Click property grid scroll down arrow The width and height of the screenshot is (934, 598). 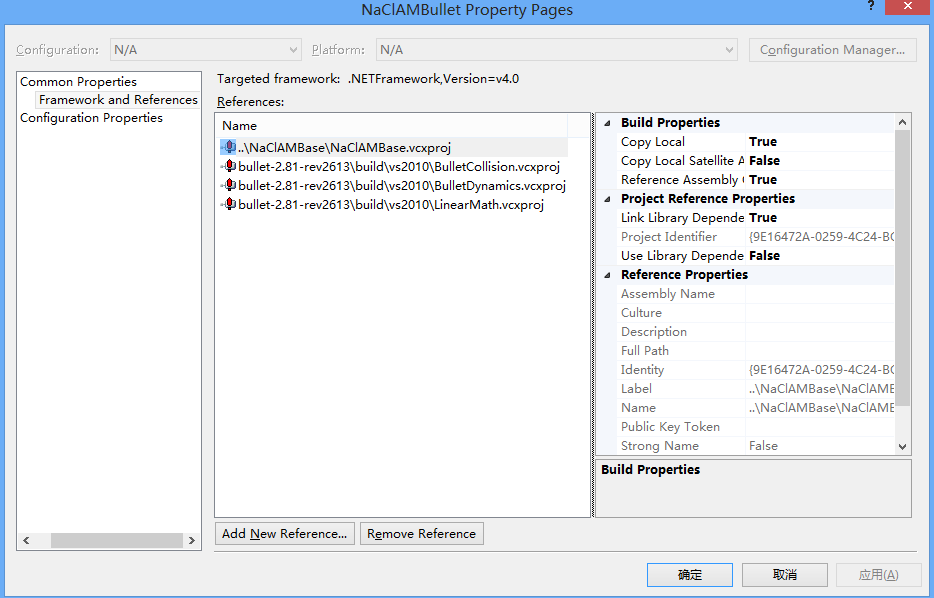pyautogui.click(x=902, y=447)
